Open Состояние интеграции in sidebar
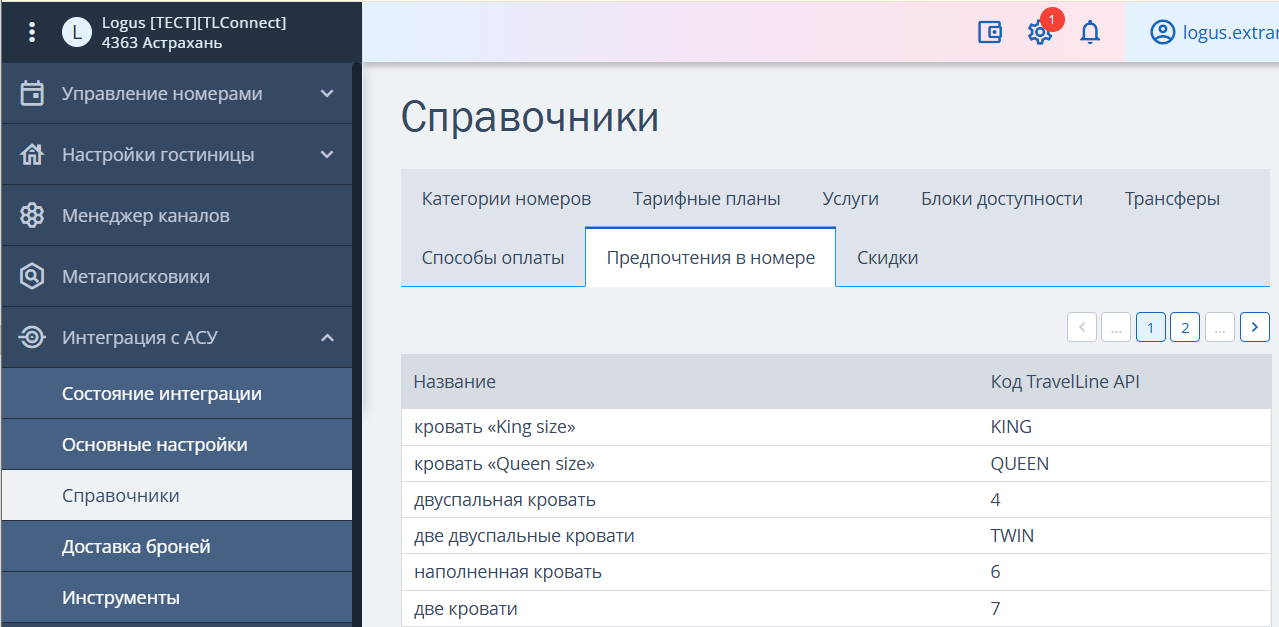 coord(162,394)
